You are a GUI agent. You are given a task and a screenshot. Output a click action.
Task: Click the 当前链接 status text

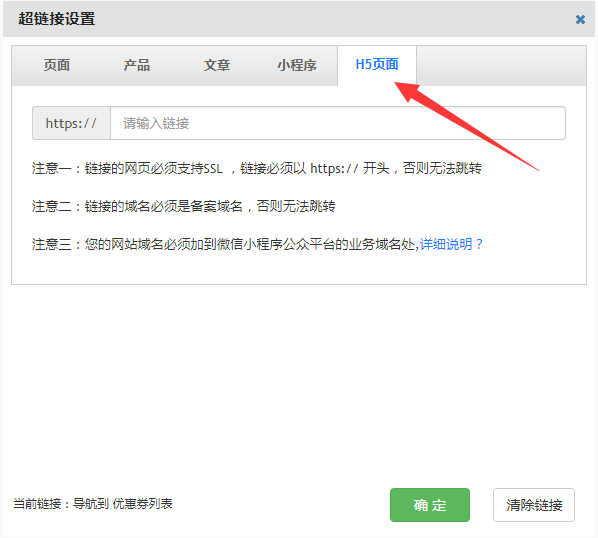pyautogui.click(x=93, y=504)
